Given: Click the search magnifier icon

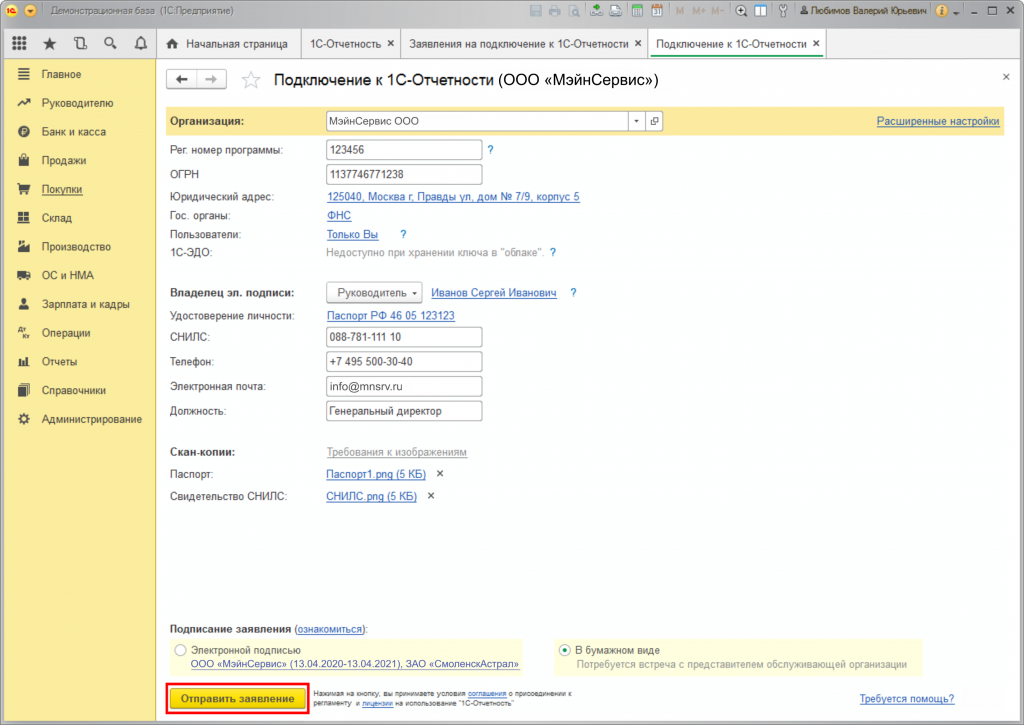Looking at the screenshot, I should [x=110, y=44].
